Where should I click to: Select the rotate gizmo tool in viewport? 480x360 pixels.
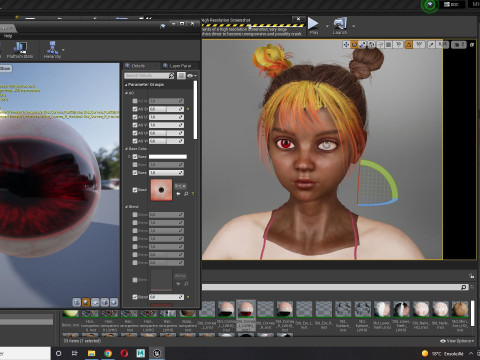point(354,44)
